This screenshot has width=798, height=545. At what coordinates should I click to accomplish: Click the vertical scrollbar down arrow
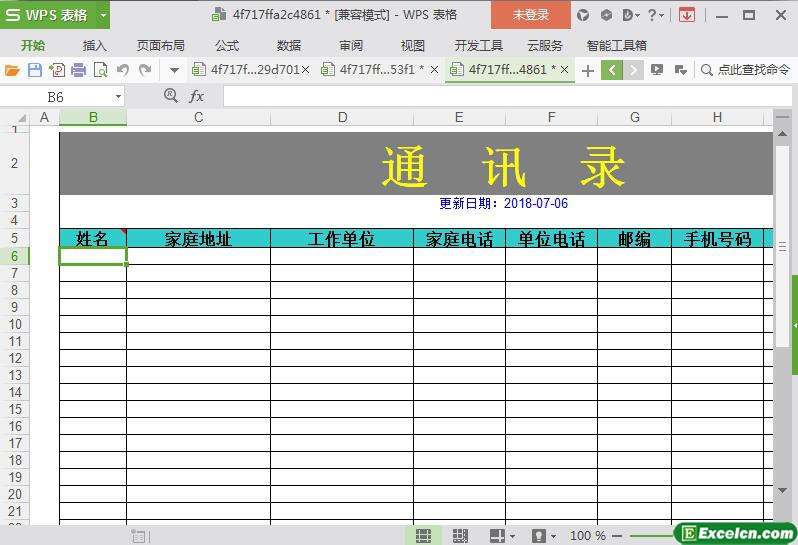pos(782,490)
